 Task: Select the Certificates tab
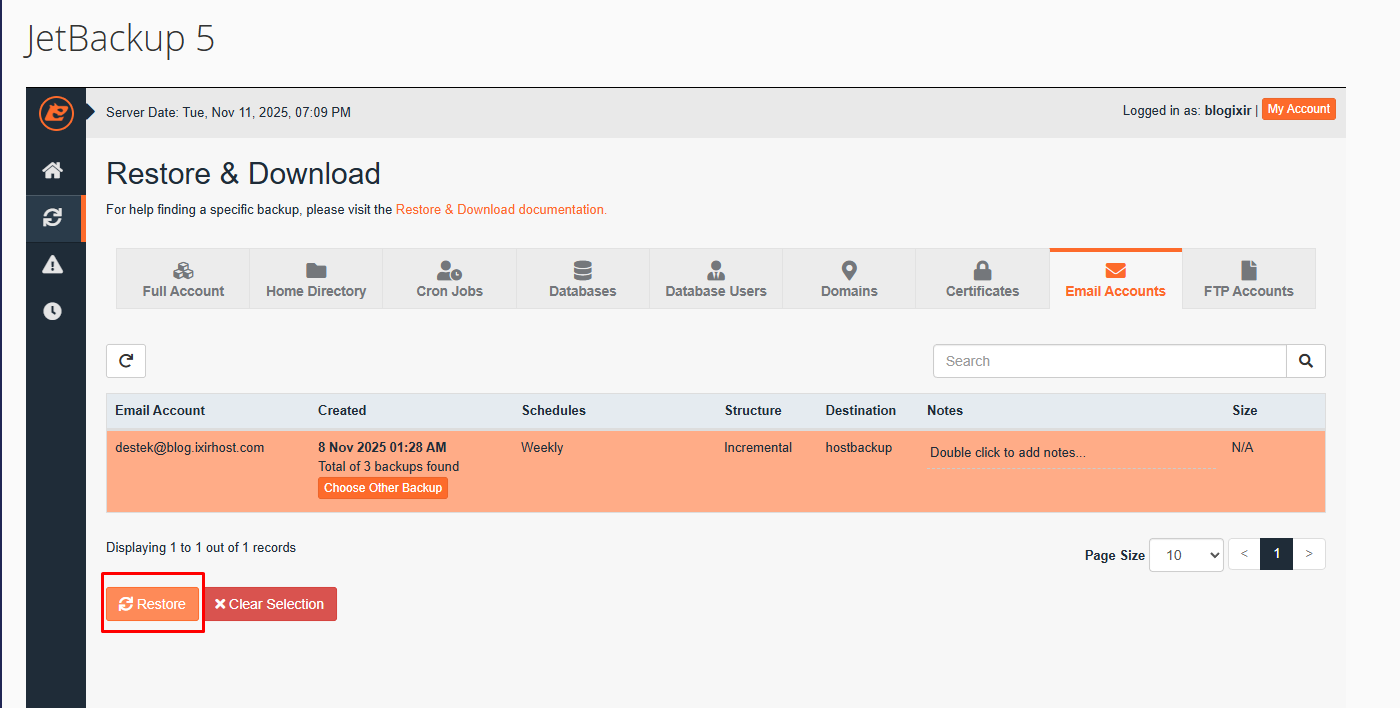(982, 279)
